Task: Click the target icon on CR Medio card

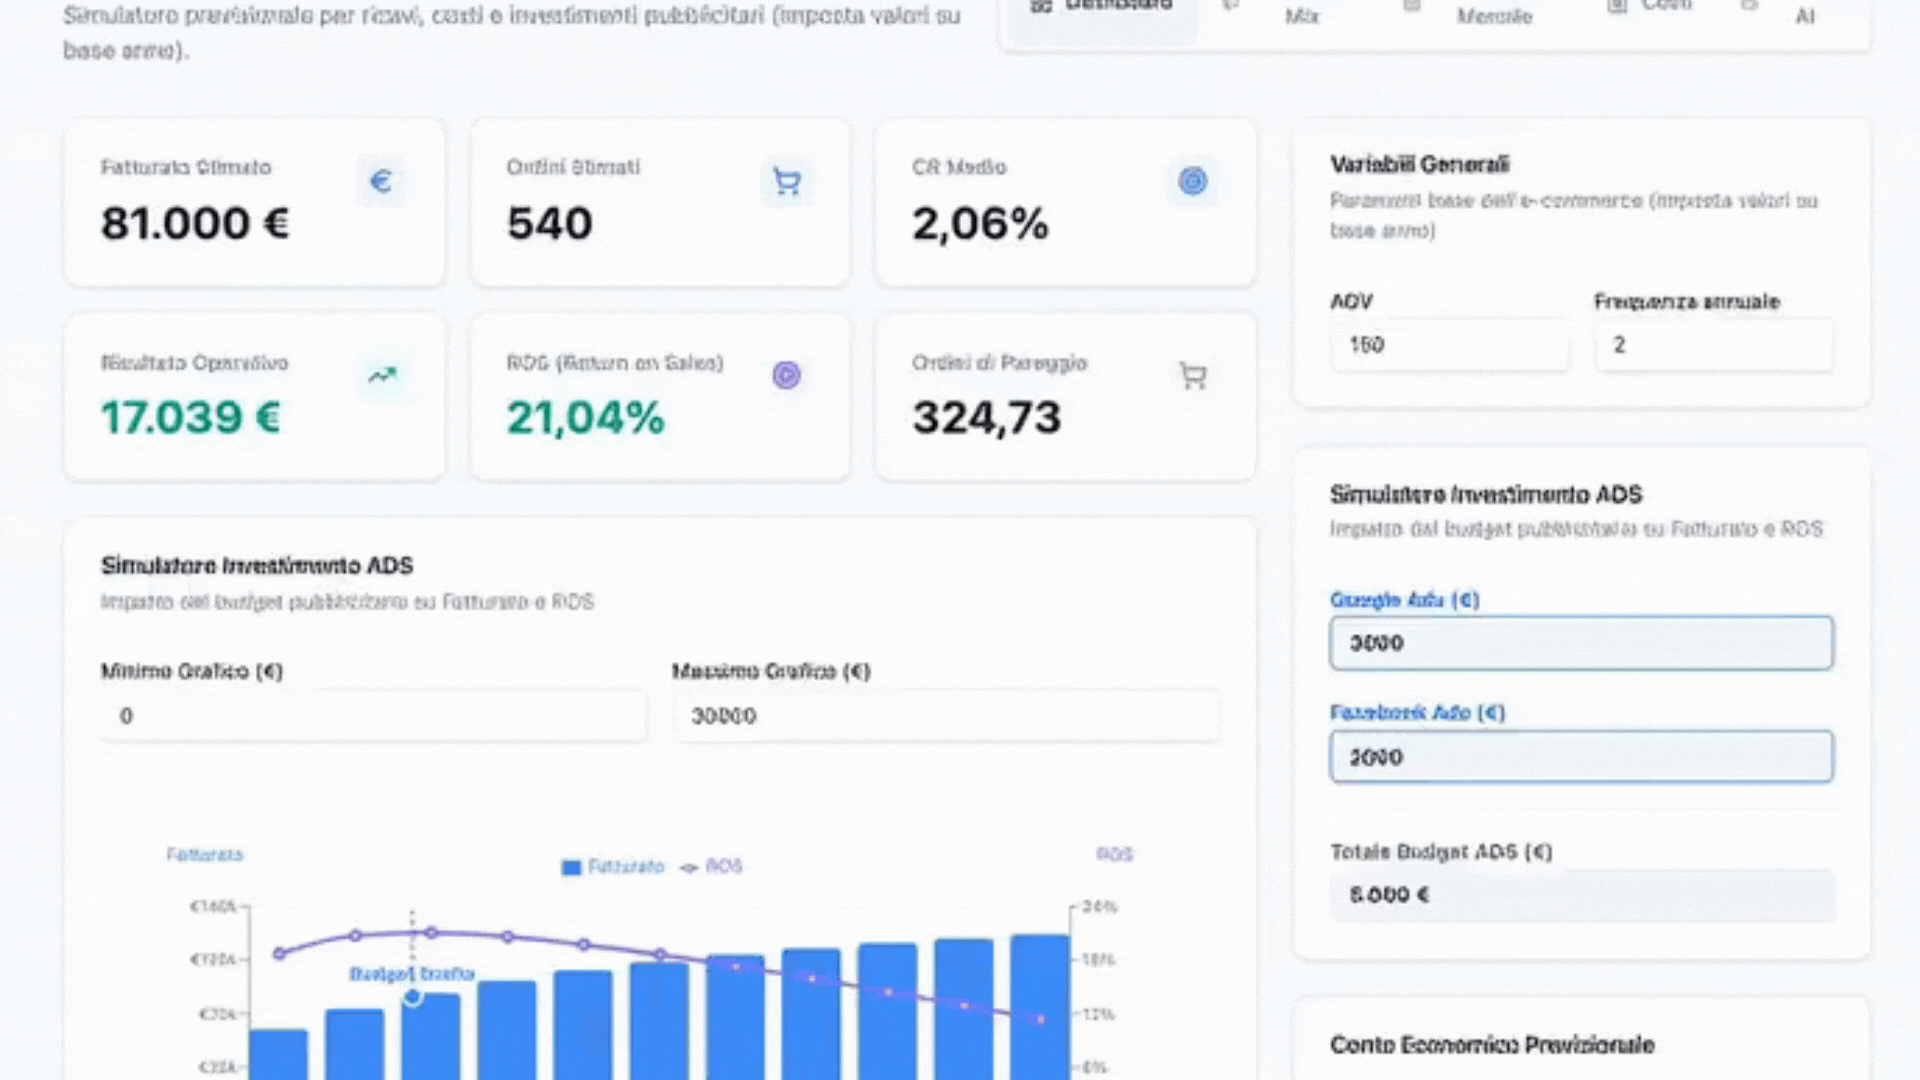Action: pyautogui.click(x=1192, y=181)
